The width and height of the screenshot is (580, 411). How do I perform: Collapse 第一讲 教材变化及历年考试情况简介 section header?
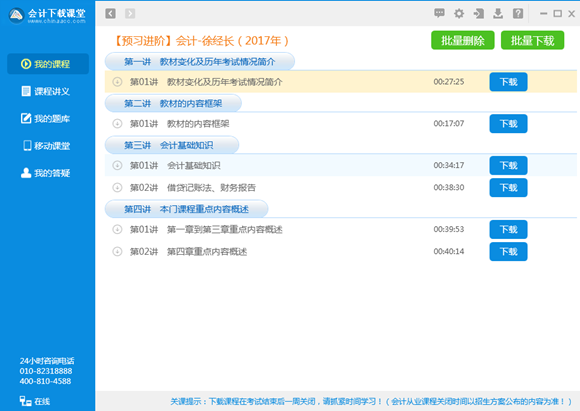pos(200,61)
